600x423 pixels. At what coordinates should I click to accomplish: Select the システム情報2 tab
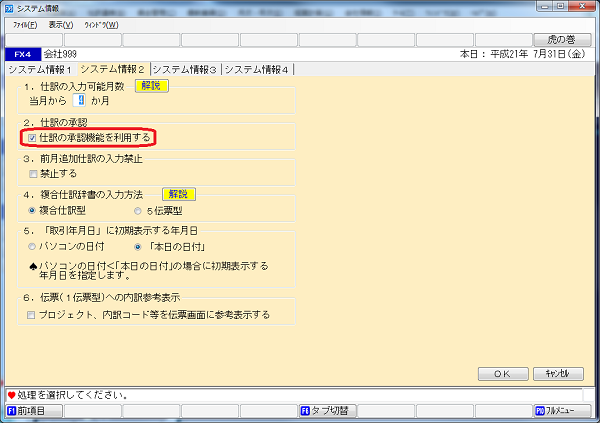coord(112,69)
